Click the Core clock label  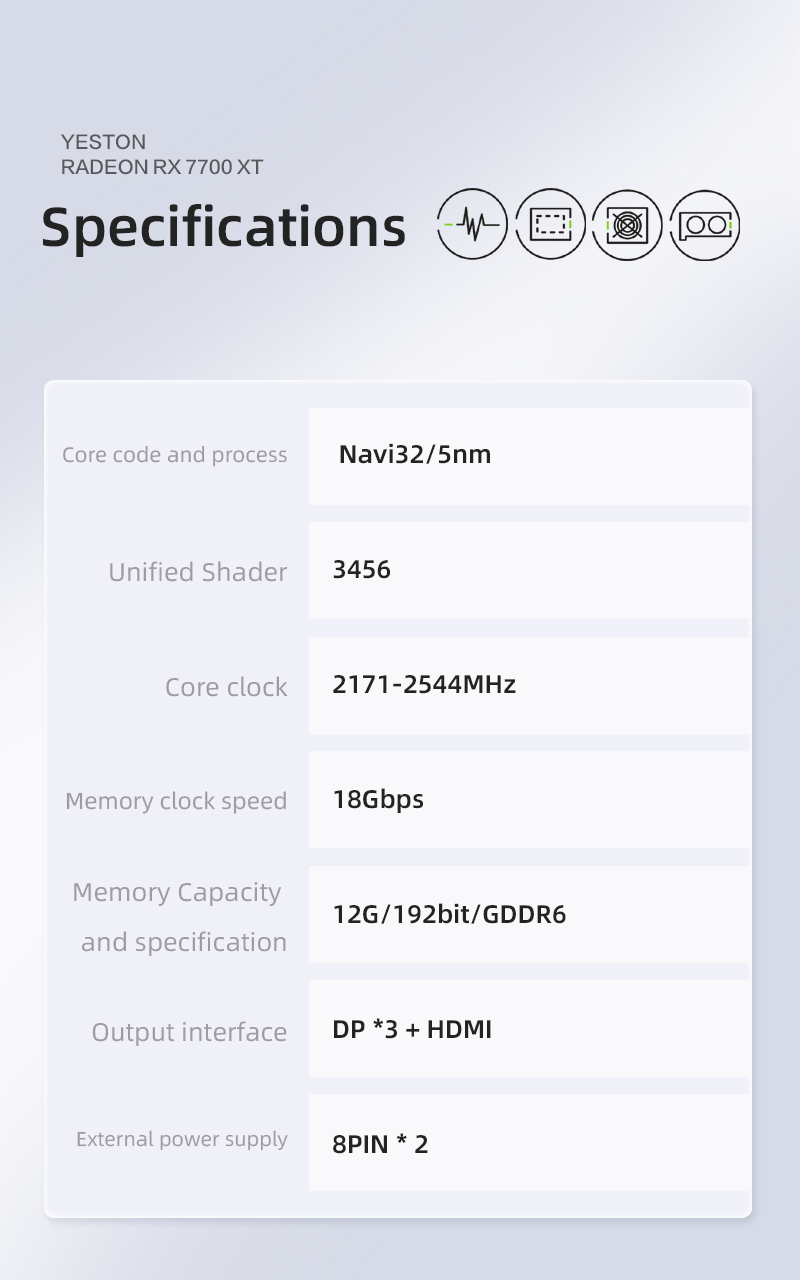click(x=226, y=687)
